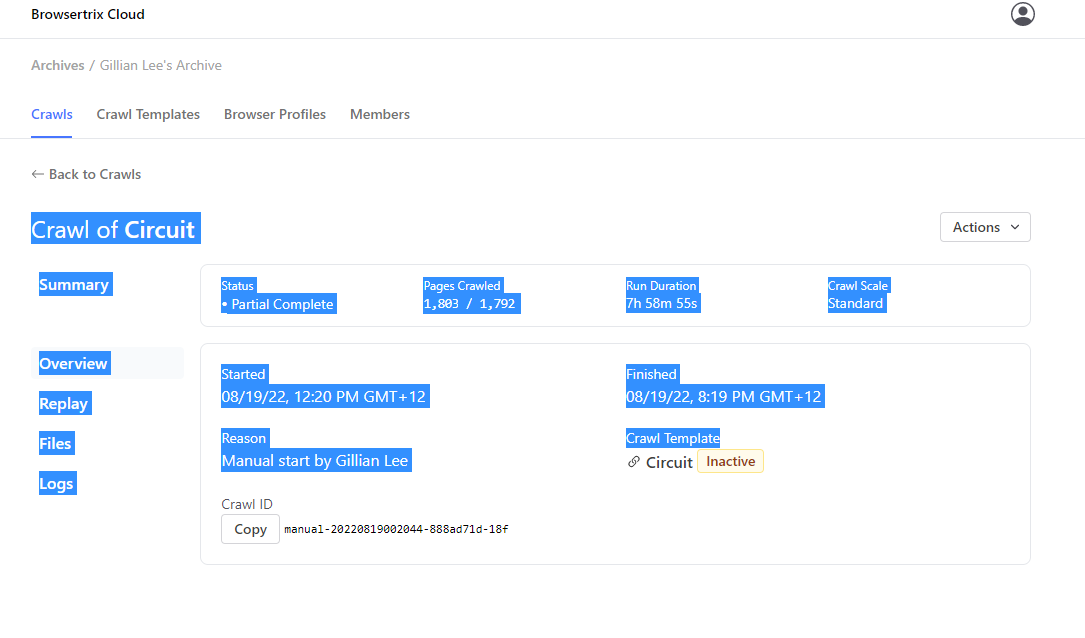Open the Files section
The image size is (1085, 638).
click(56, 443)
